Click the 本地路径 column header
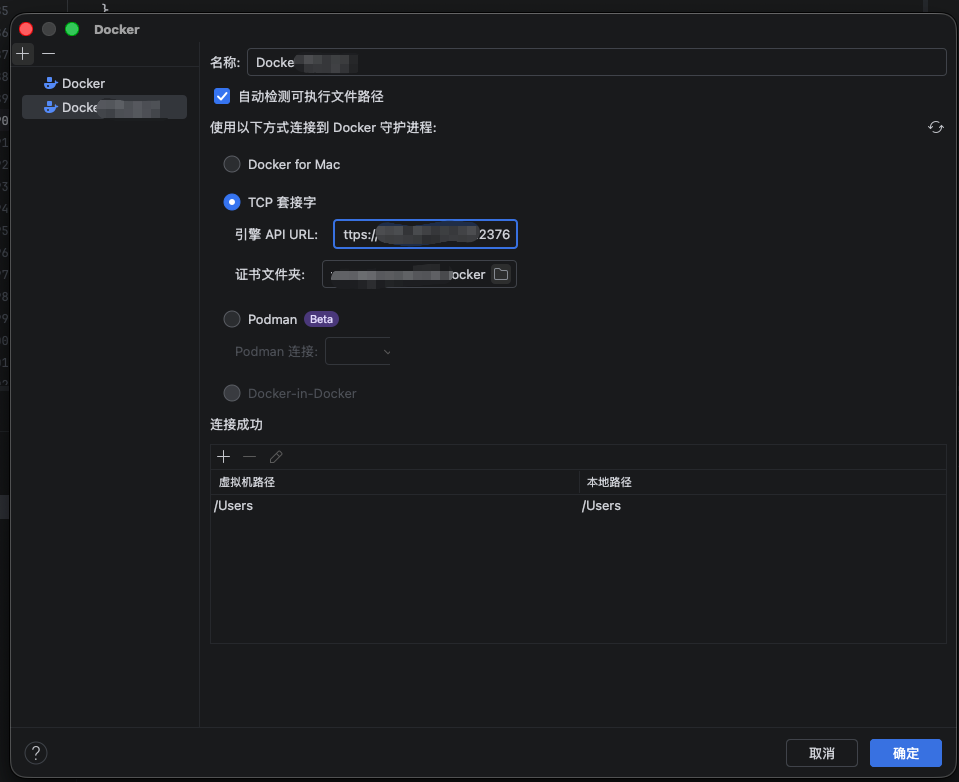The height and width of the screenshot is (782, 959). click(763, 482)
